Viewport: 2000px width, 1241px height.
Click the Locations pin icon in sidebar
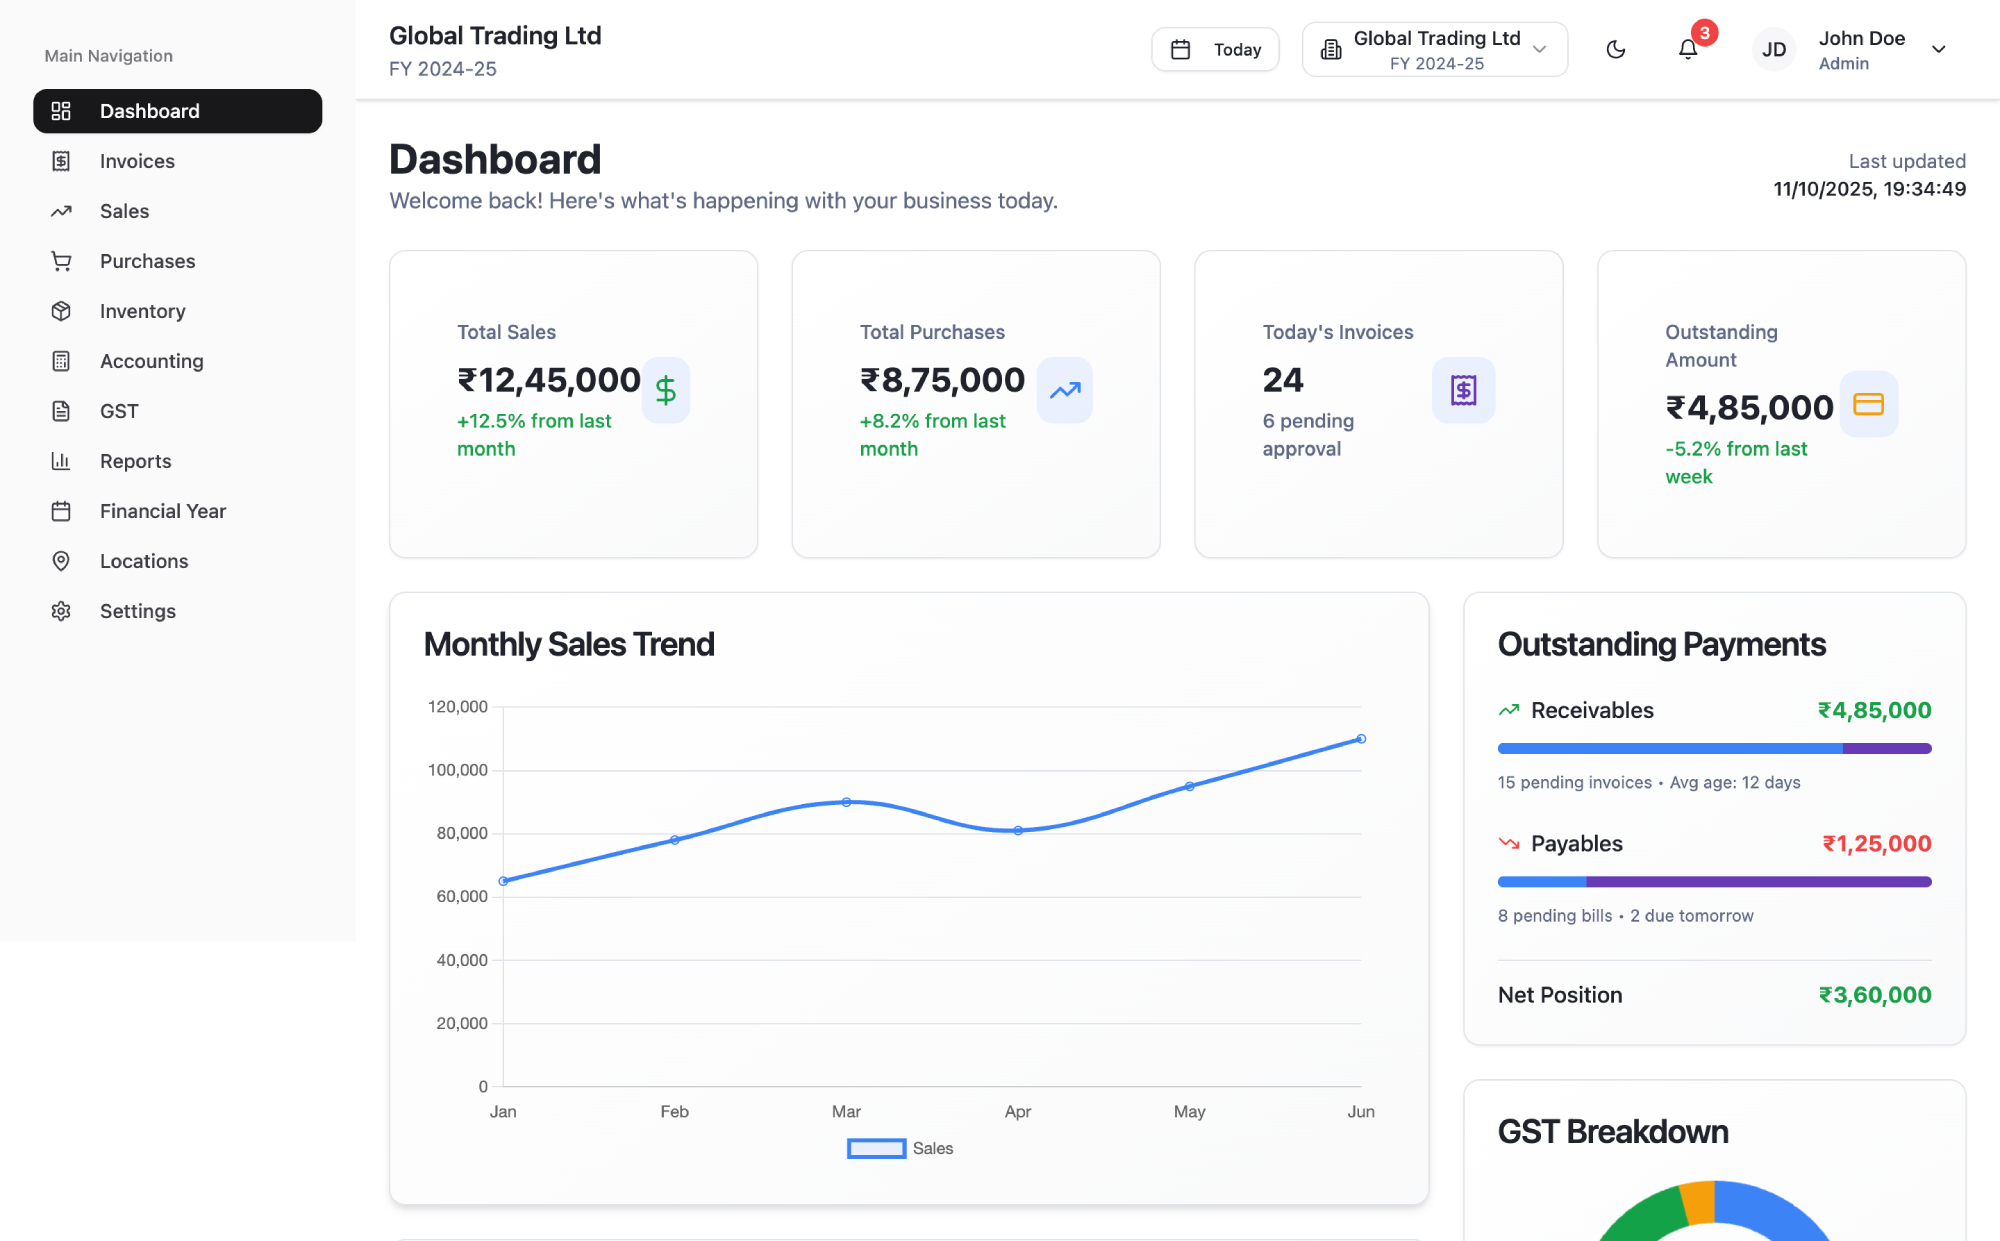point(61,561)
